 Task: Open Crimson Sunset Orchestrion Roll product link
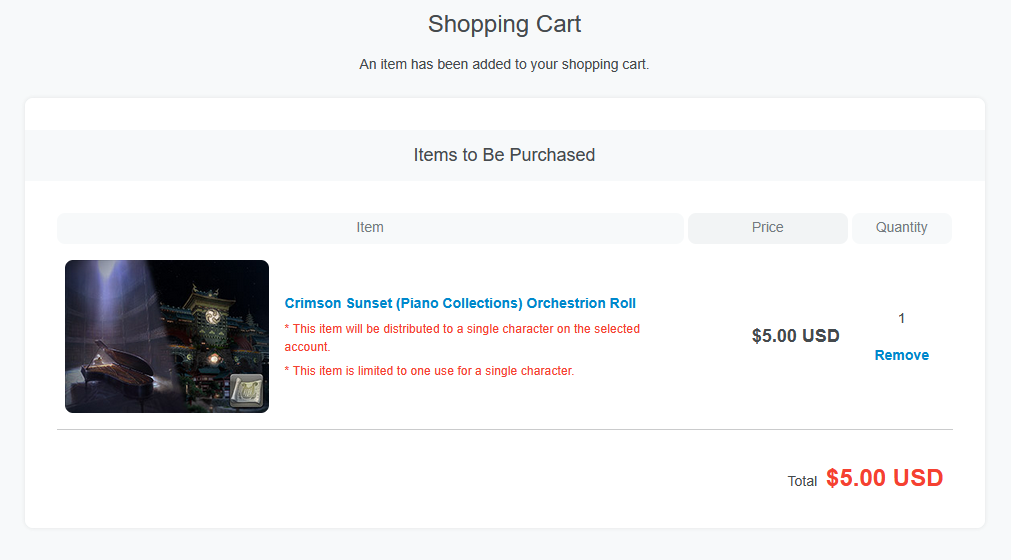pyautogui.click(x=460, y=303)
